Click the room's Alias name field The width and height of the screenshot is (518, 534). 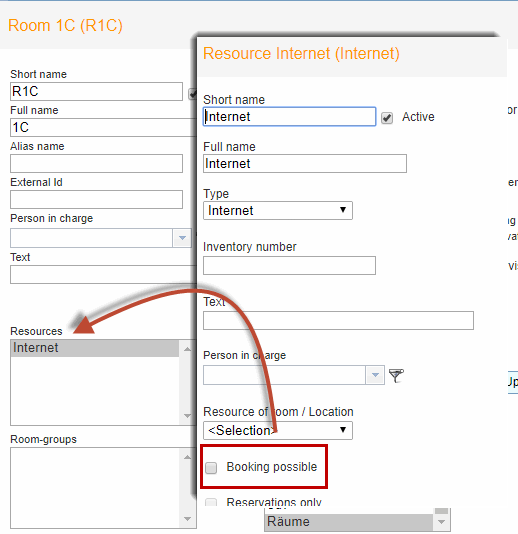96,163
